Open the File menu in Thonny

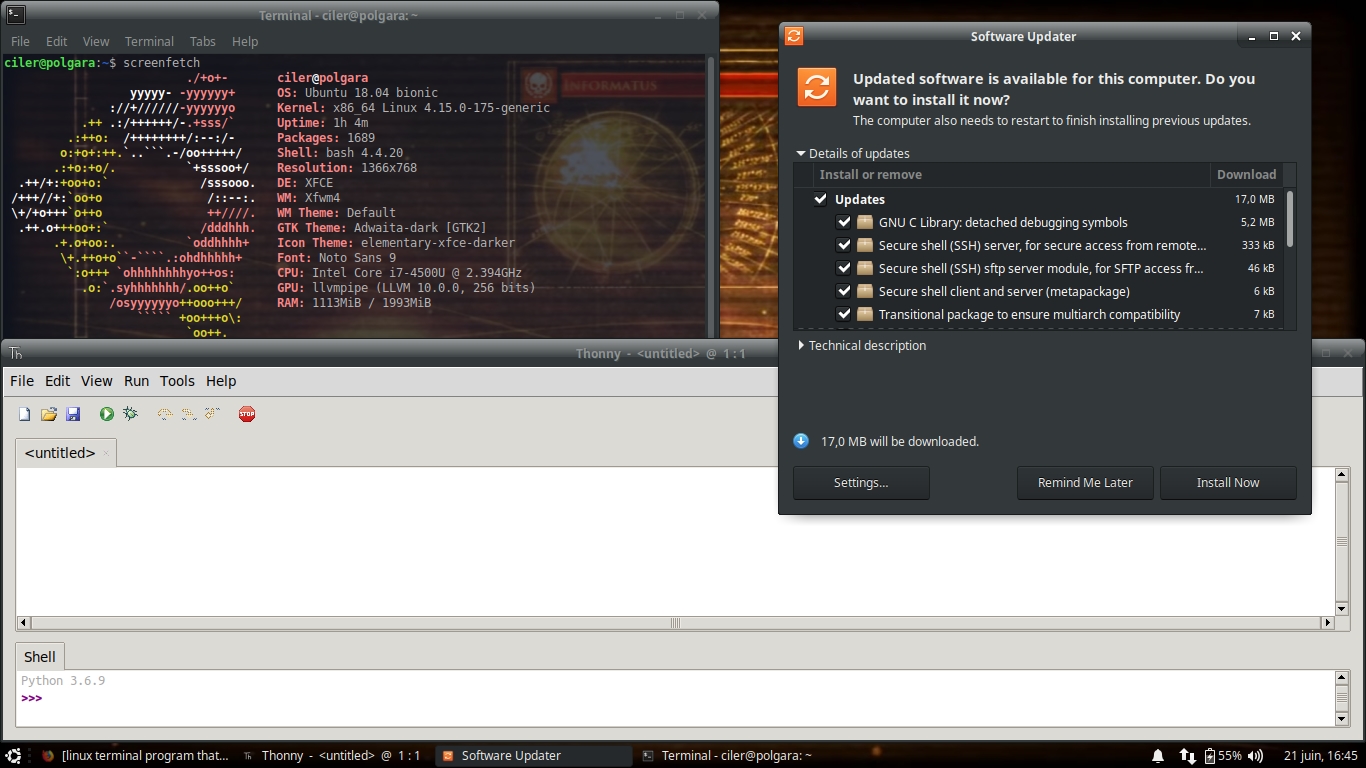pos(22,381)
